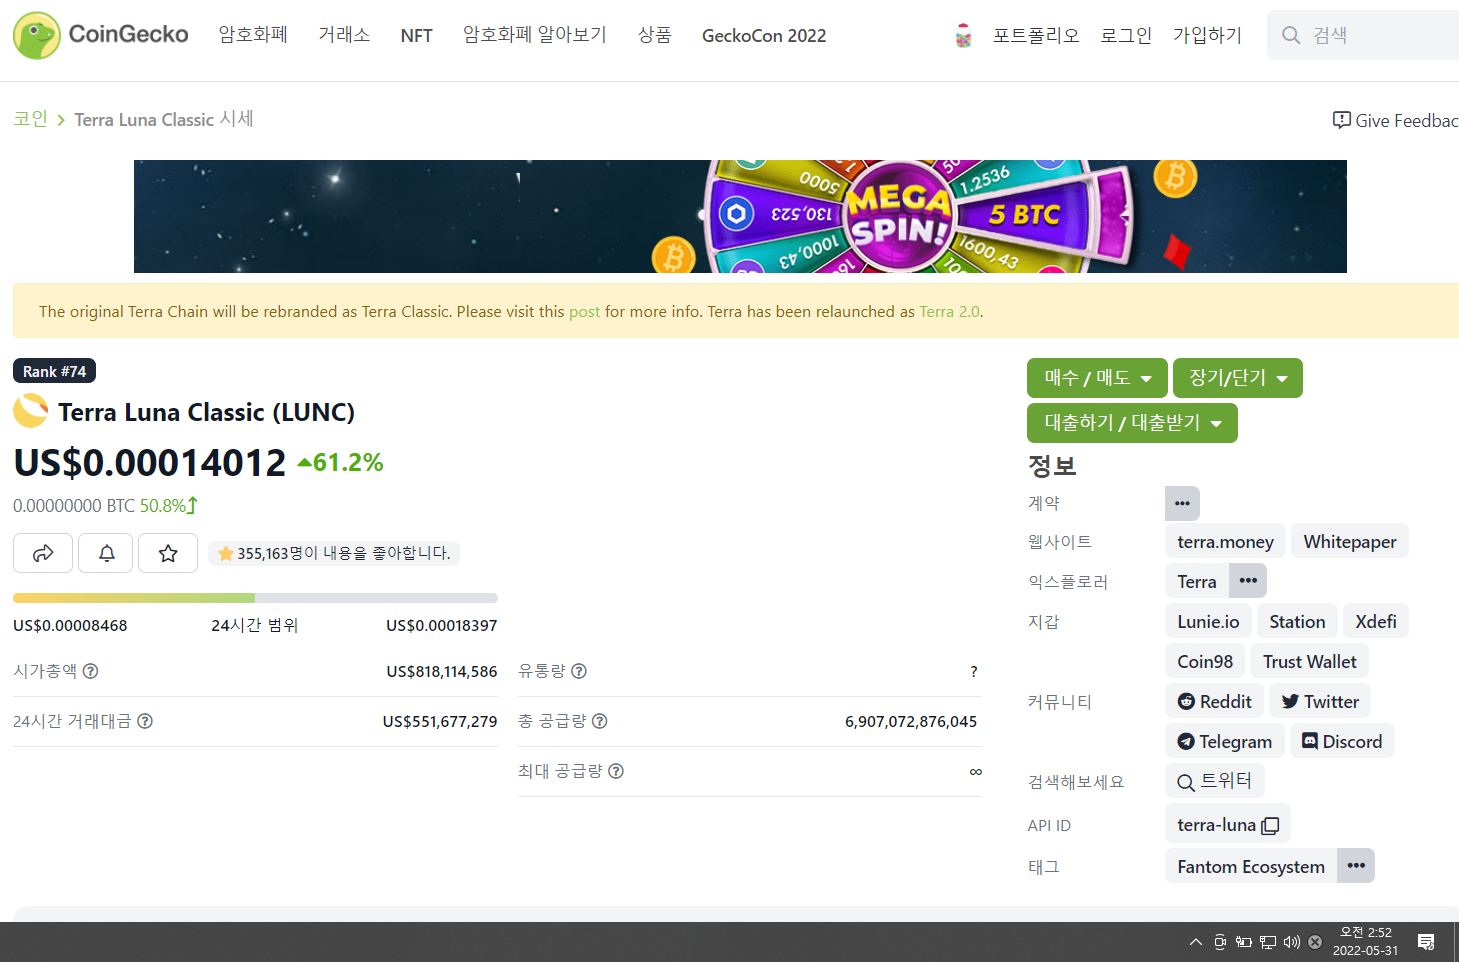The image size is (1459, 962).
Task: Click the CoinGecko logo
Action: click(101, 35)
